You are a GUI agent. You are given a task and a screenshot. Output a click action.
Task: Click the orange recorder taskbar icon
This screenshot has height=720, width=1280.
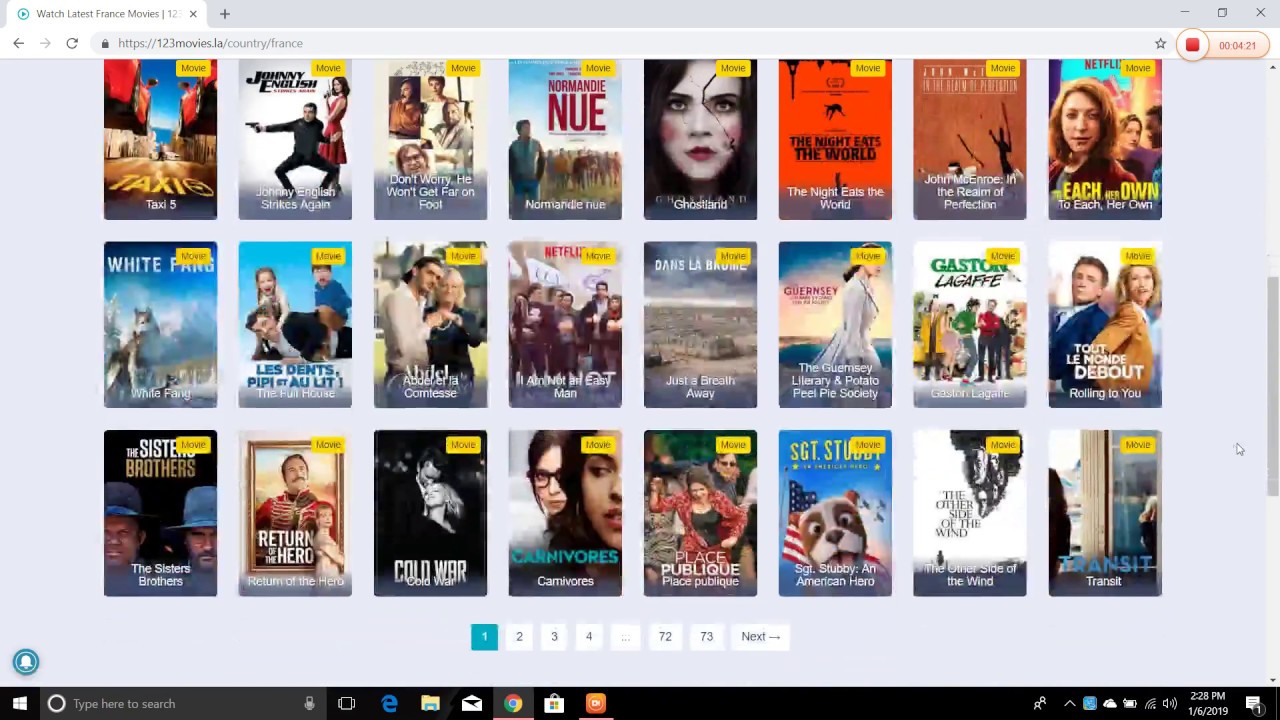coord(595,704)
